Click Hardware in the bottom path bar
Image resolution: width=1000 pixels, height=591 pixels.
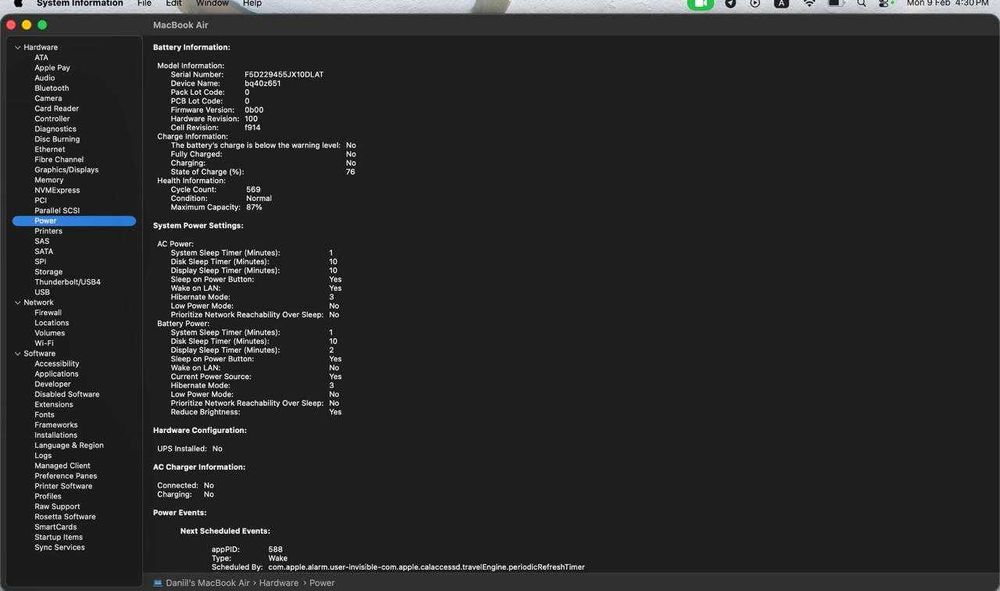click(x=279, y=583)
